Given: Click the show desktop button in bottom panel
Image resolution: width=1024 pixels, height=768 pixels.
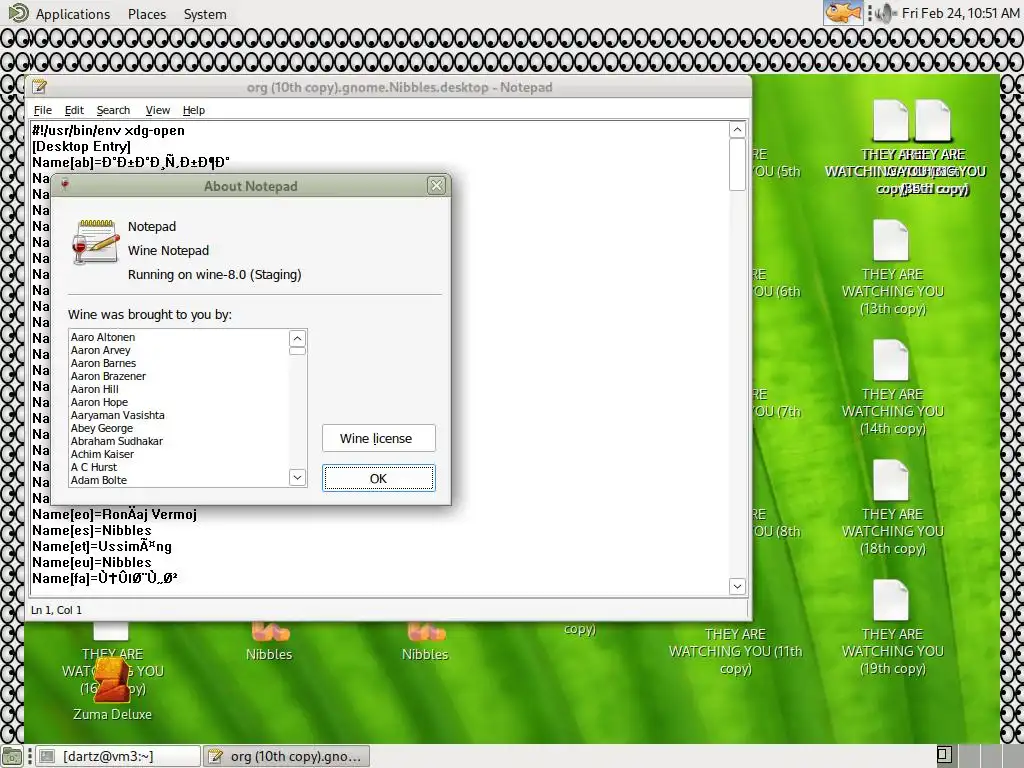Looking at the screenshot, I should 11,756.
